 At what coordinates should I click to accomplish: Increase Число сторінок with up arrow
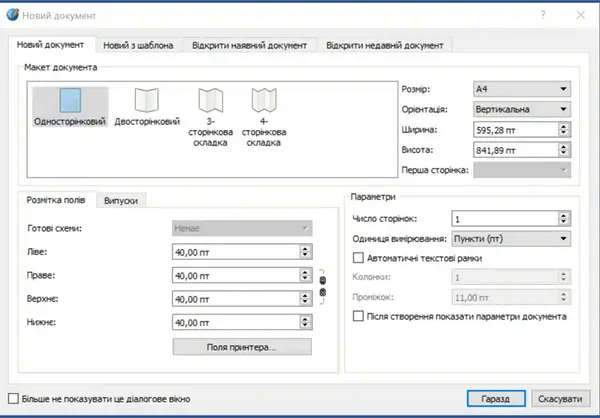point(564,216)
